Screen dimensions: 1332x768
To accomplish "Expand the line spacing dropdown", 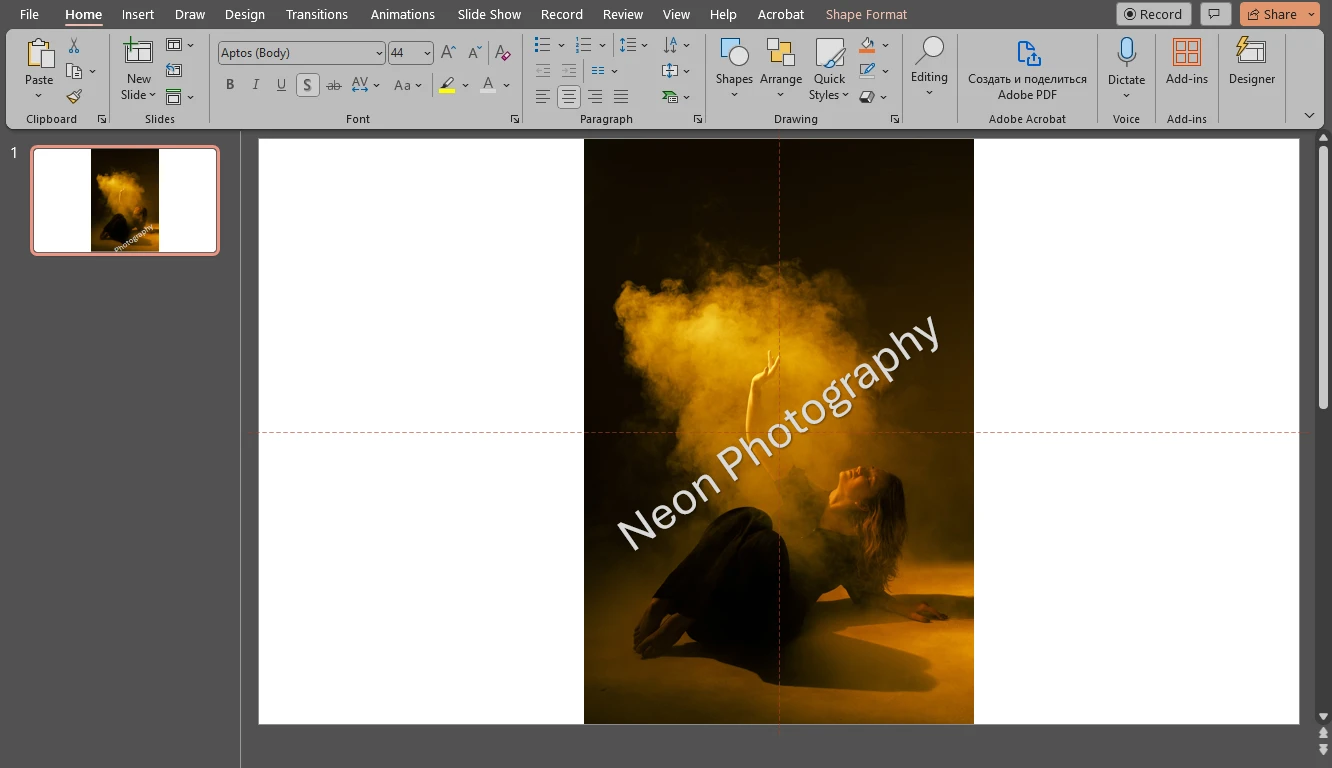I will pos(643,45).
